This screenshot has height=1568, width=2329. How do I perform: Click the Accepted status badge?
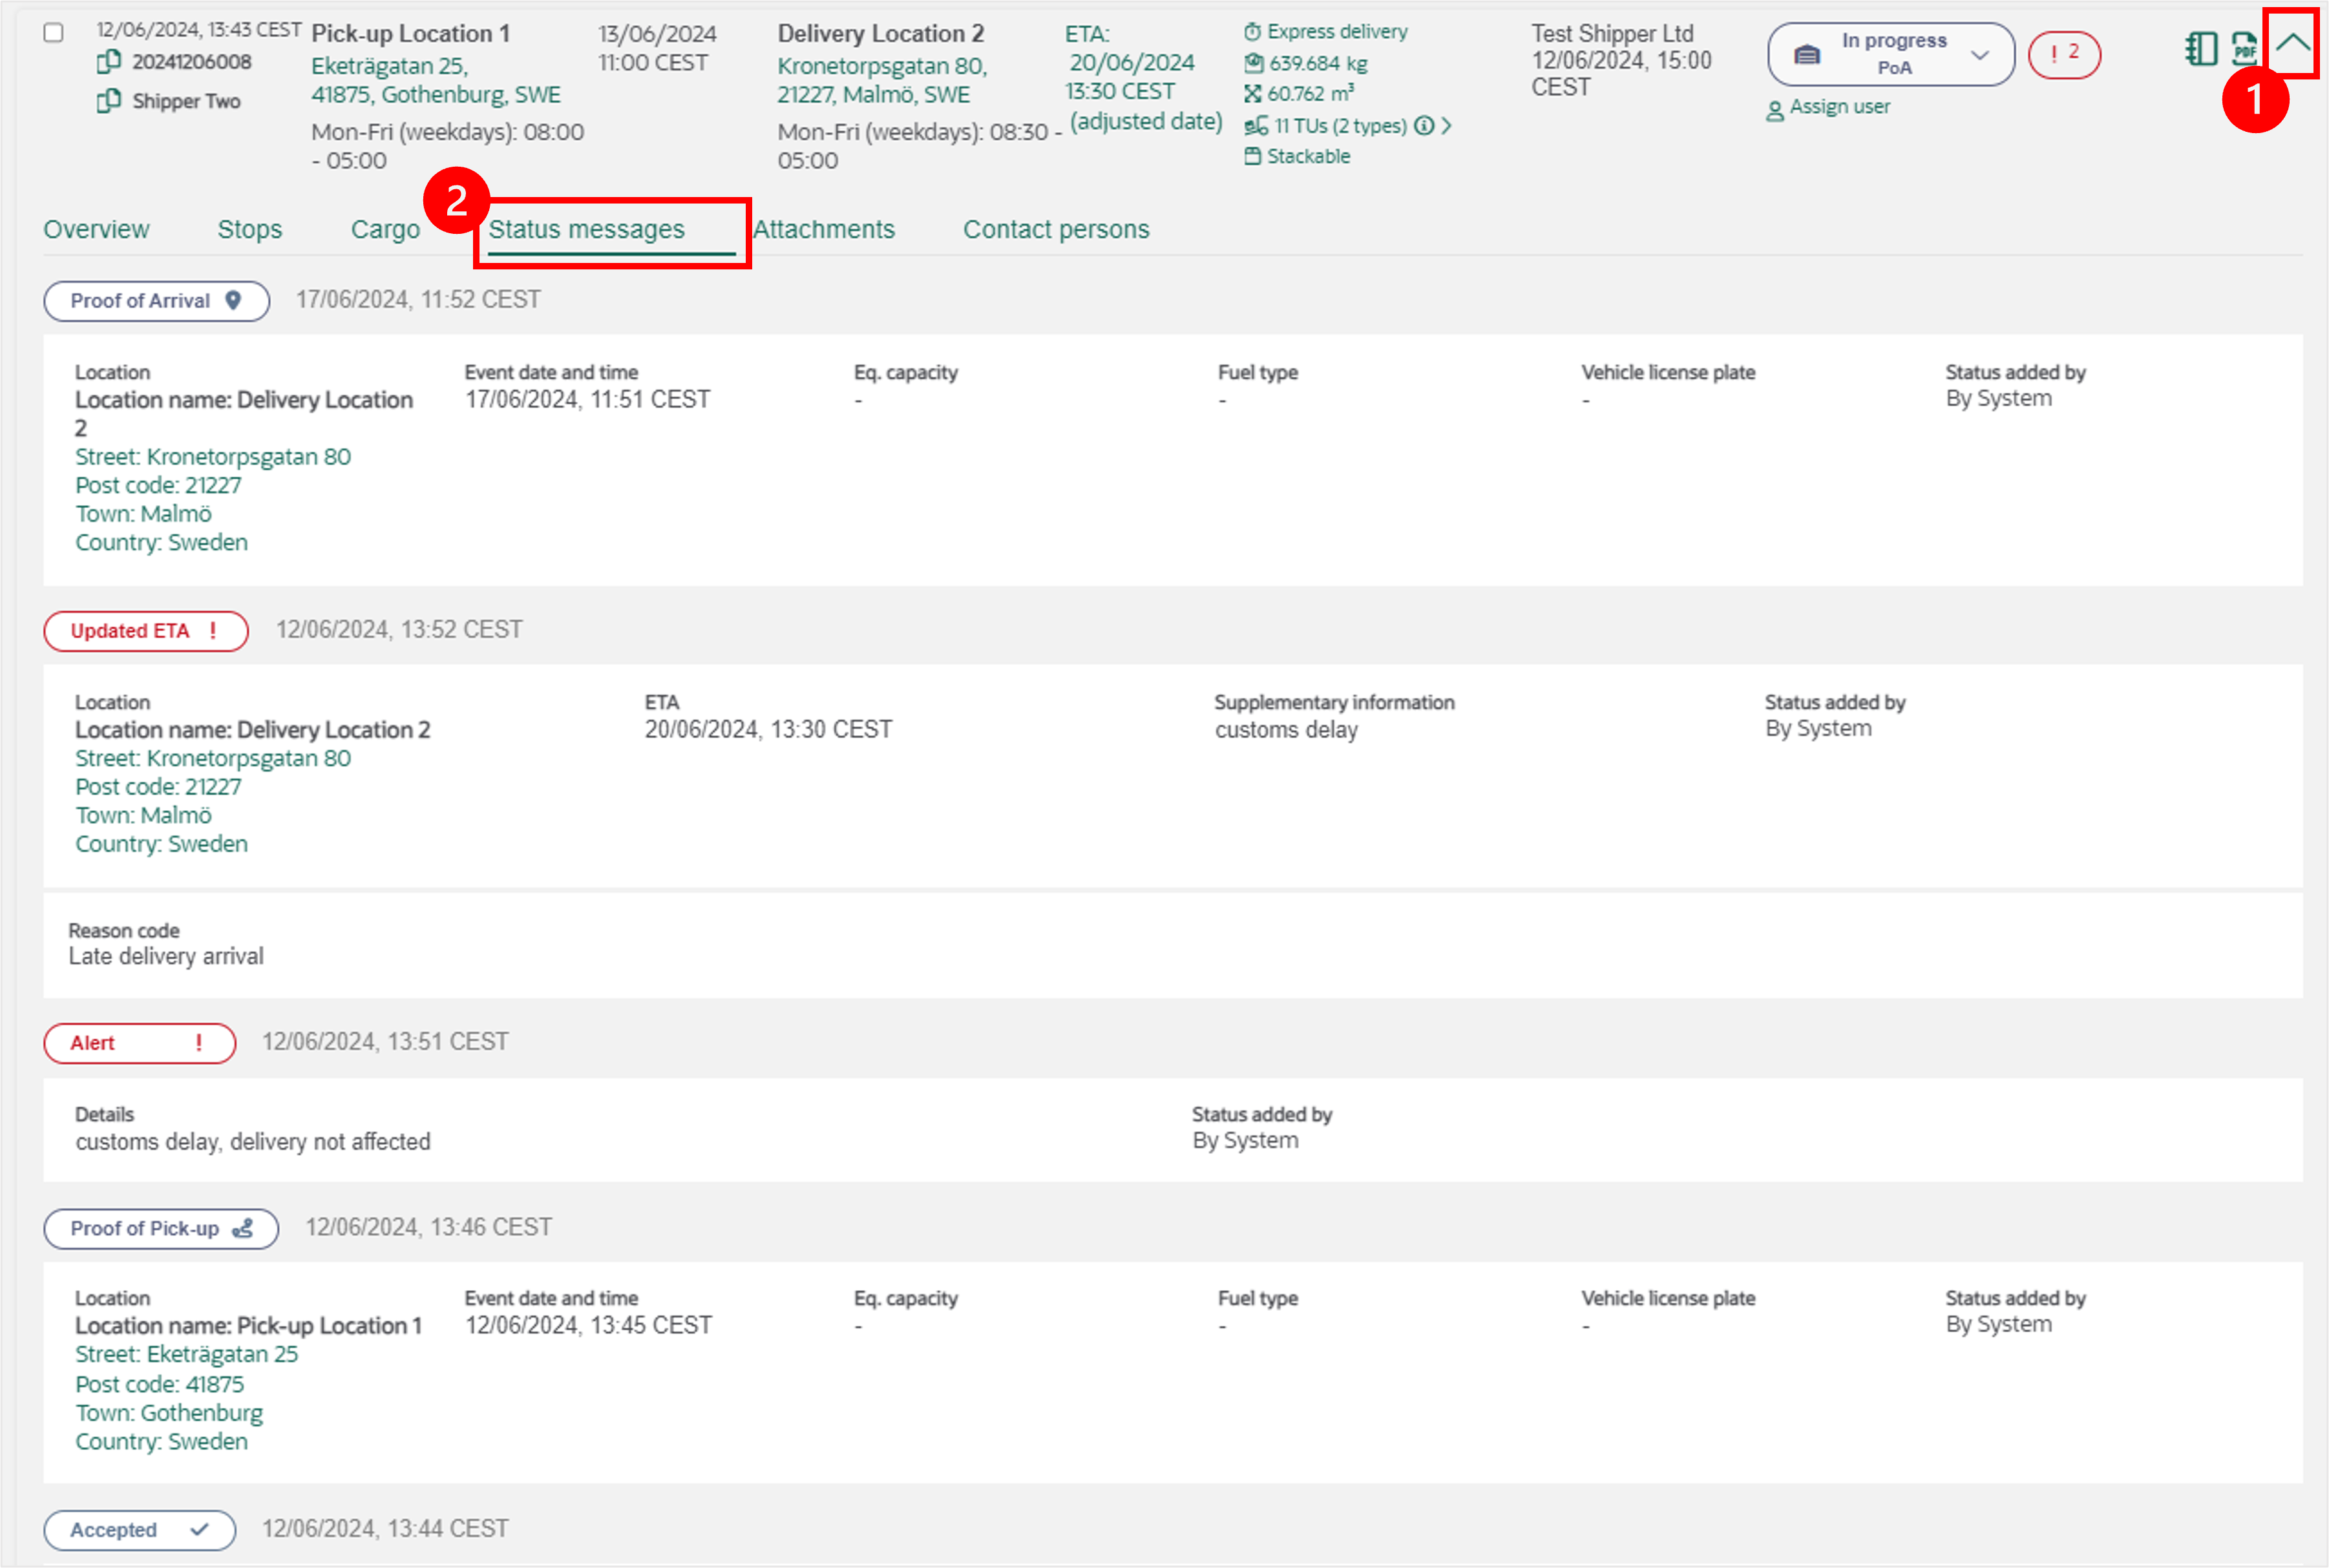(x=140, y=1530)
